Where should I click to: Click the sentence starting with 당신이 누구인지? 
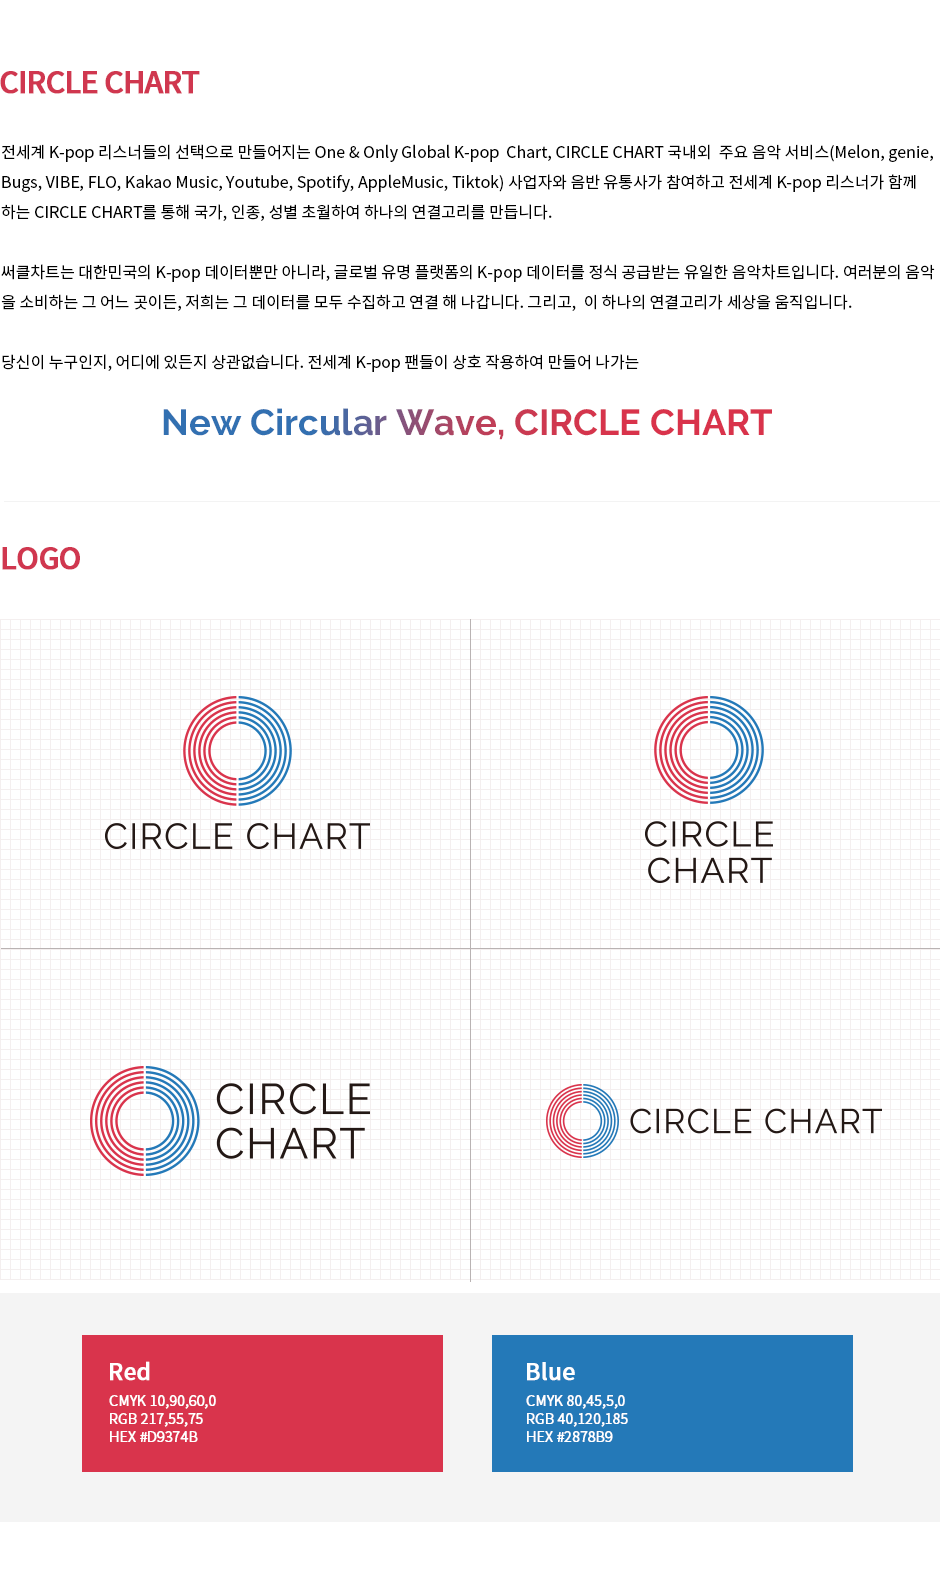pyautogui.click(x=320, y=362)
